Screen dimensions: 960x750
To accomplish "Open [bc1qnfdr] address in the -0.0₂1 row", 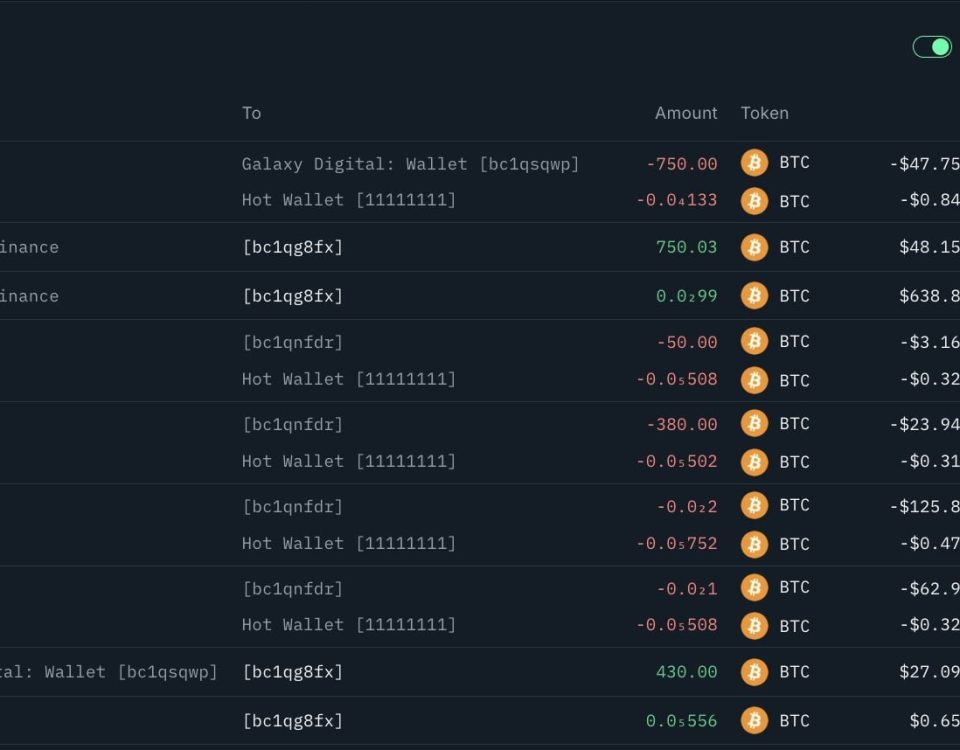I will [x=293, y=589].
